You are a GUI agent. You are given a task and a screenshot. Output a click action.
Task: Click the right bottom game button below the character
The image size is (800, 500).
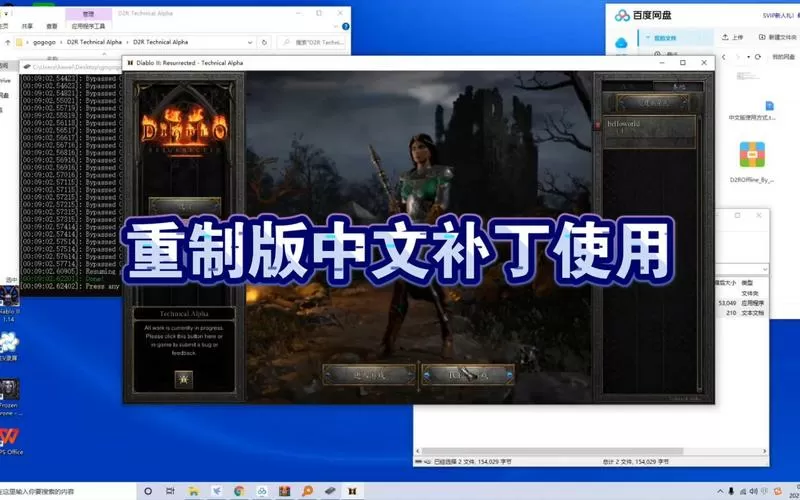click(x=468, y=375)
